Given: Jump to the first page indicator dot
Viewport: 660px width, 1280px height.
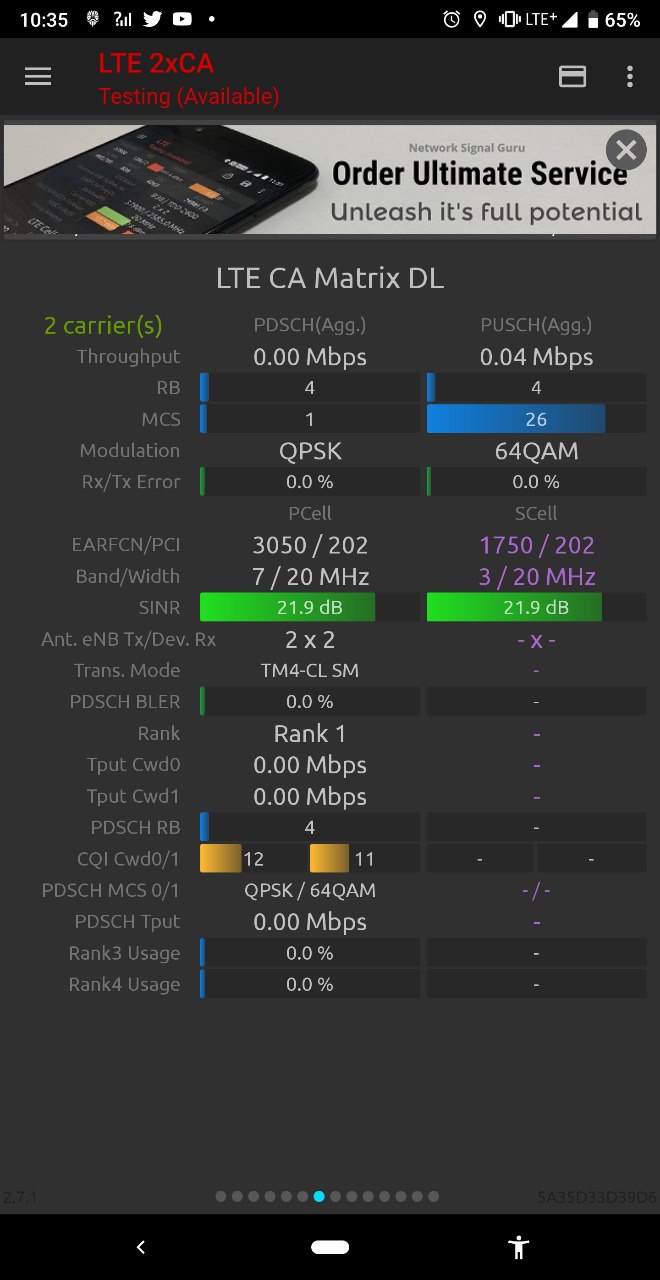Looking at the screenshot, I should (x=221, y=1196).
